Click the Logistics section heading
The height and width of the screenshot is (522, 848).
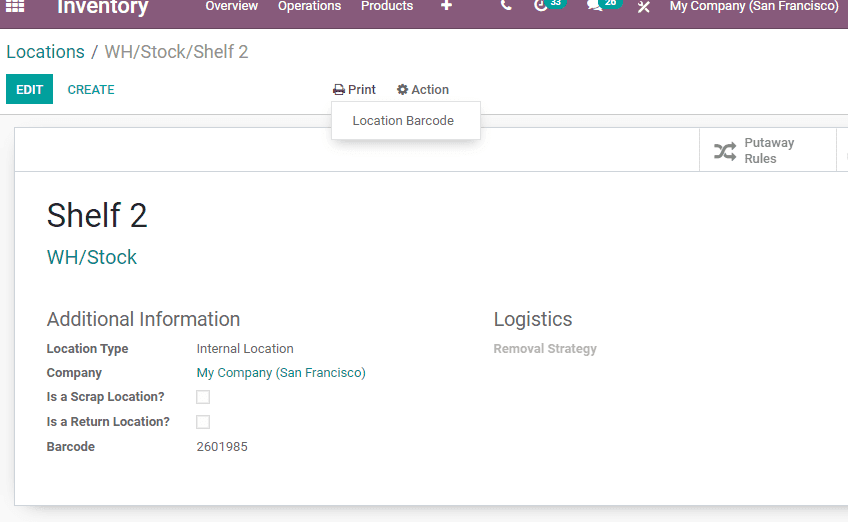pyautogui.click(x=533, y=319)
